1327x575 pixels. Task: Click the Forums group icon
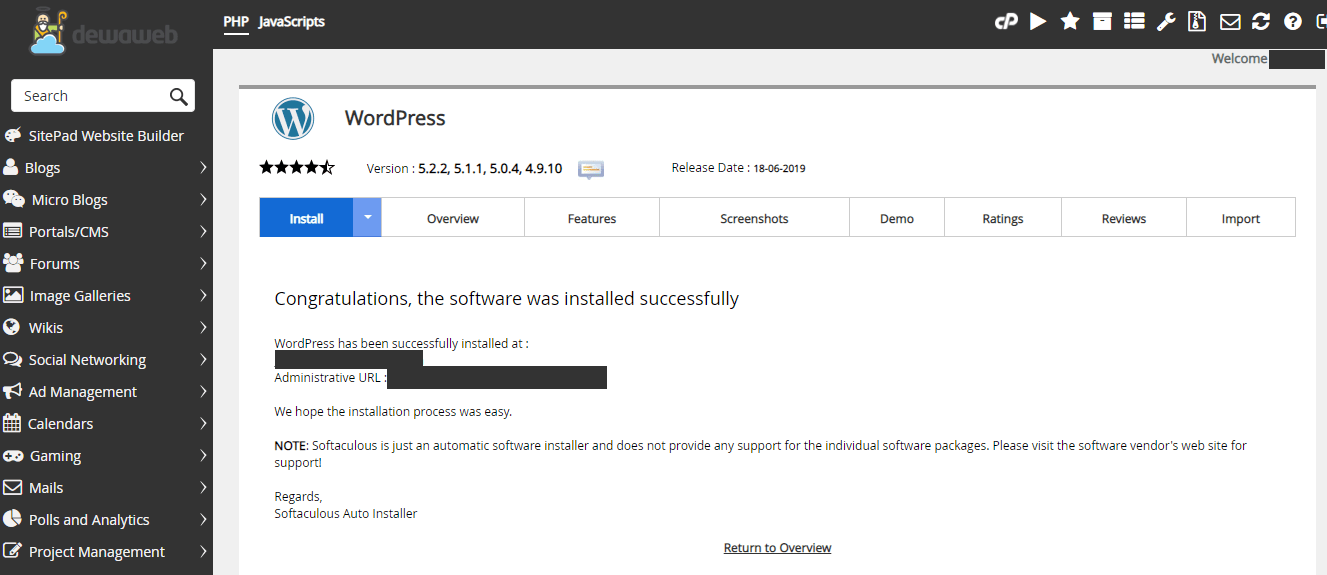[x=13, y=263]
